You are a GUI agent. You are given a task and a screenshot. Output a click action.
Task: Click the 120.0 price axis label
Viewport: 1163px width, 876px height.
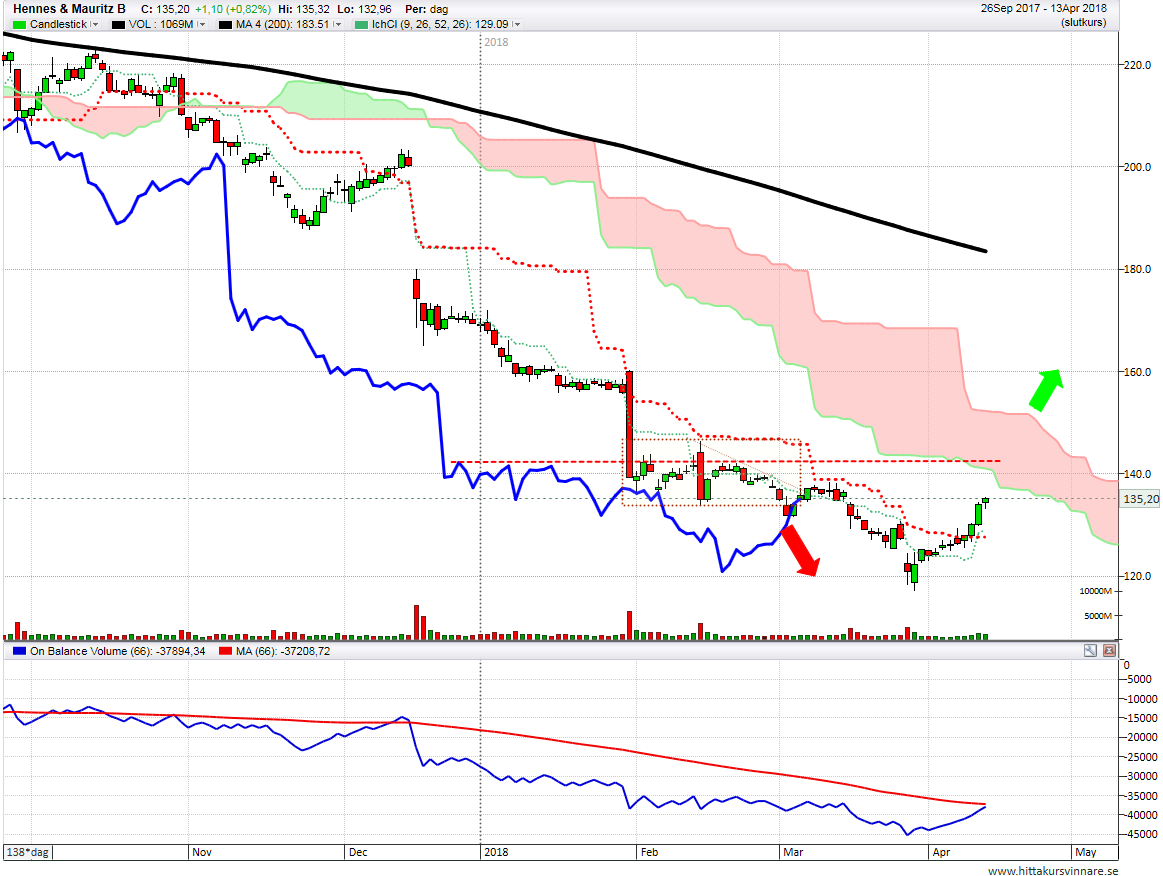coord(1137,576)
